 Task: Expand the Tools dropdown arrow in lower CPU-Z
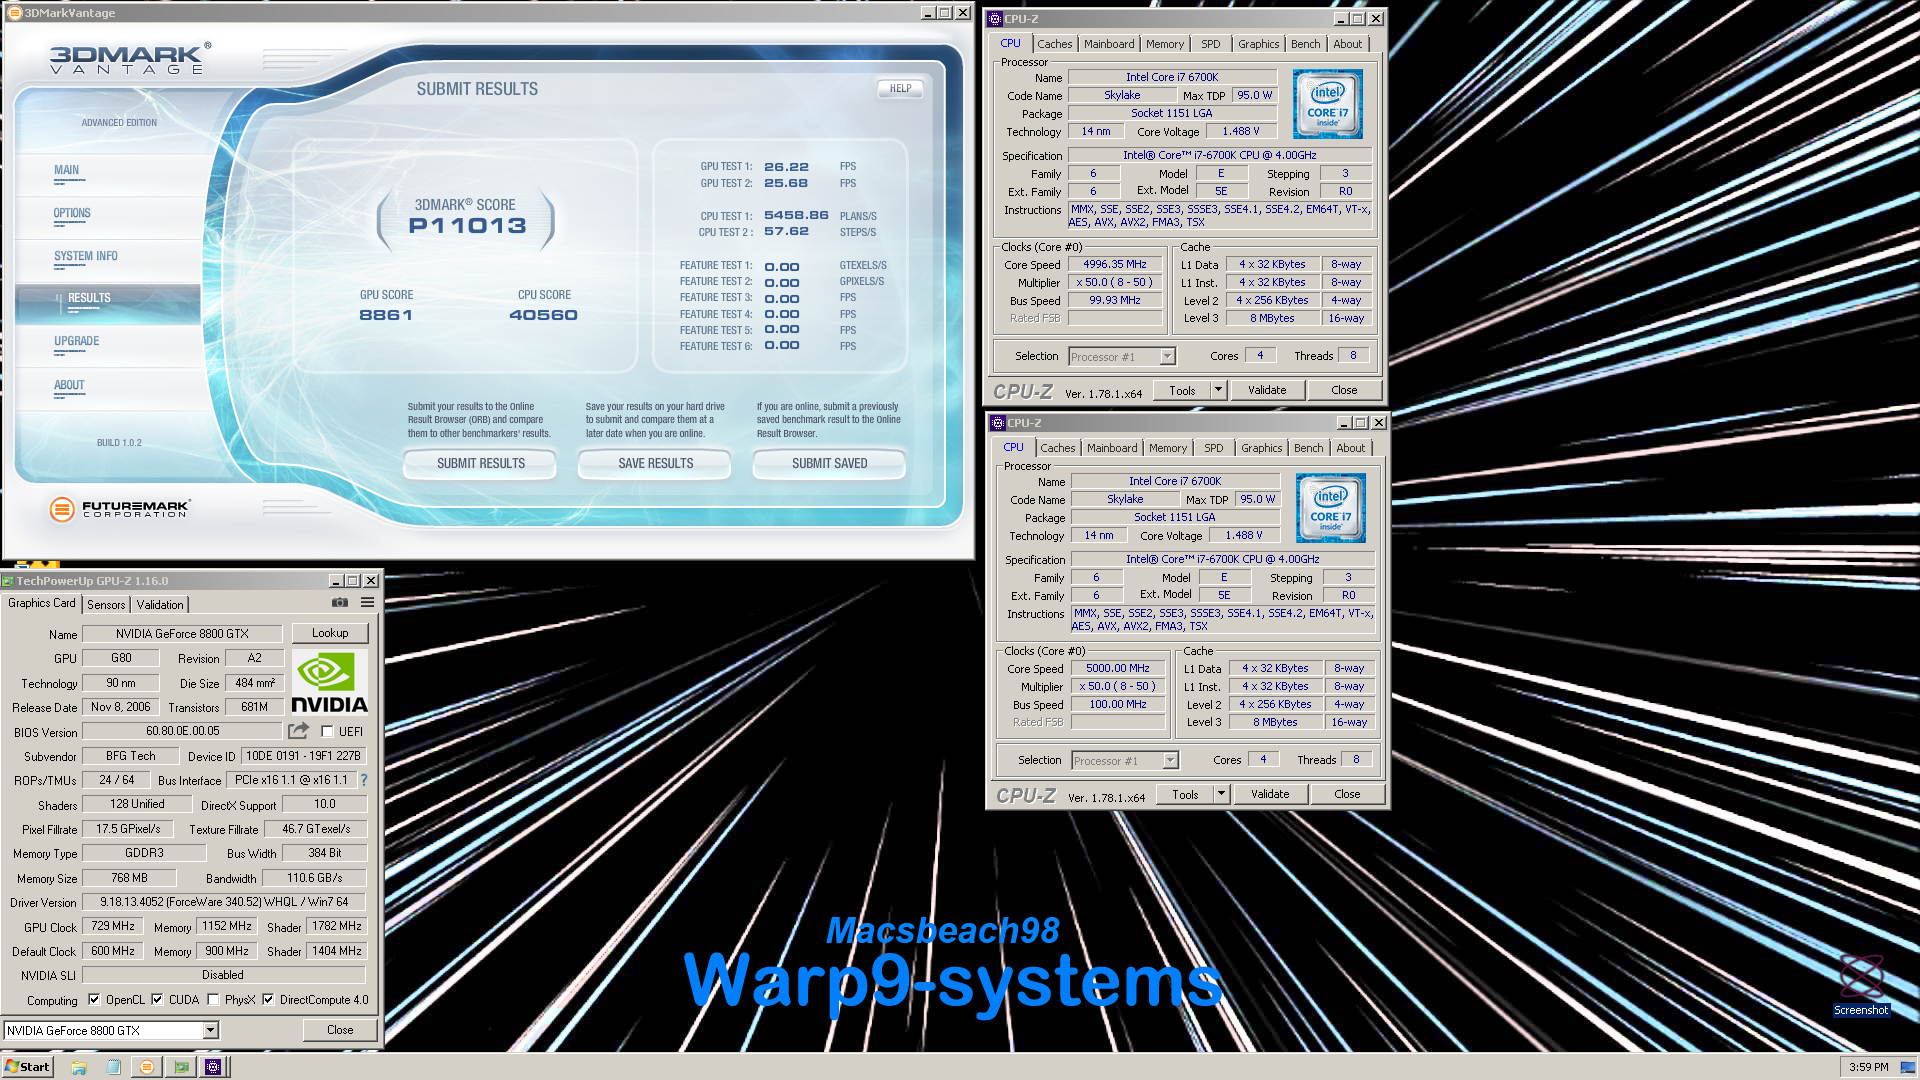click(x=1221, y=794)
